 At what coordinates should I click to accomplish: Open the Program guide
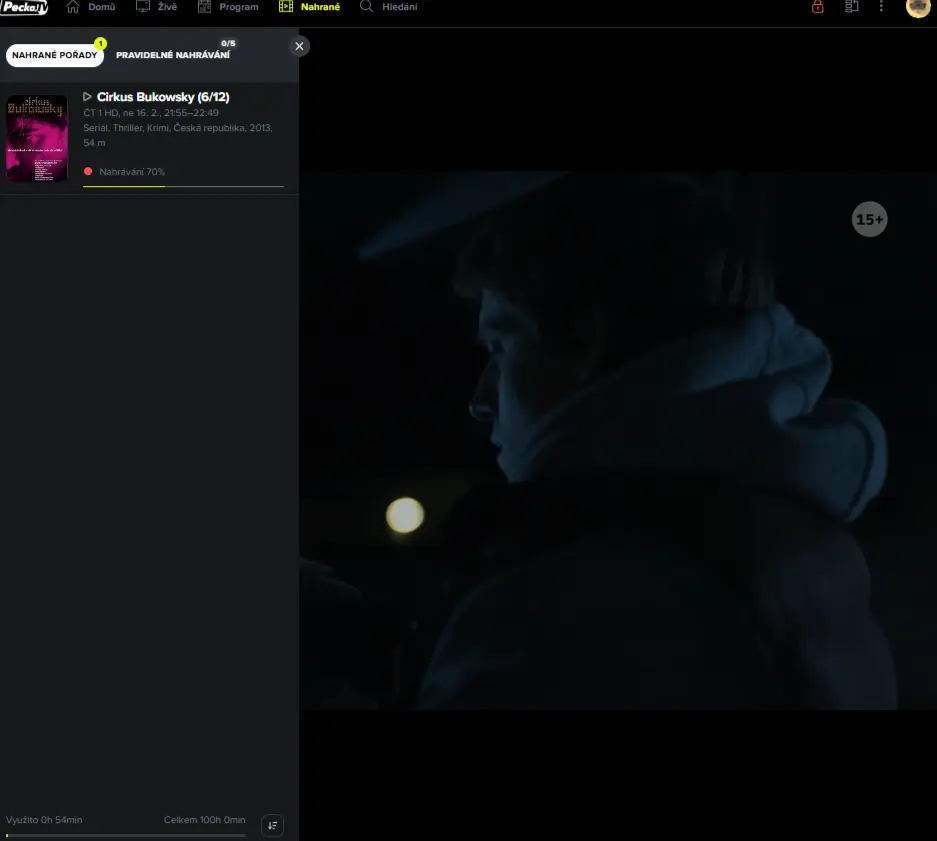click(228, 7)
